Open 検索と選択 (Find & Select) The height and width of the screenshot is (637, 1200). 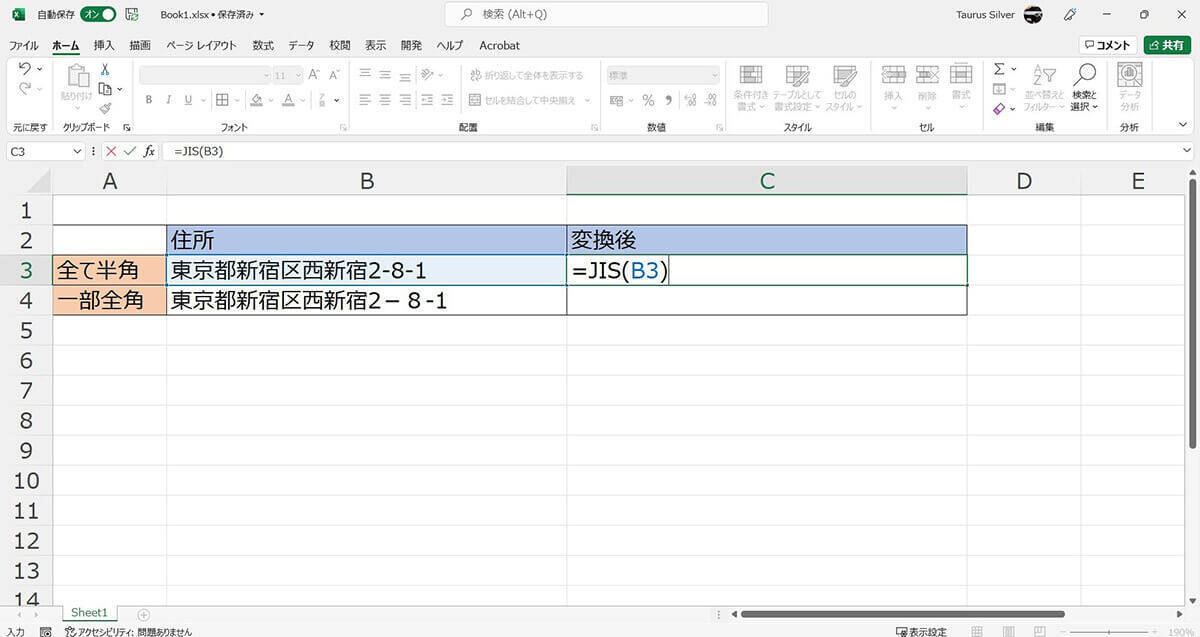click(x=1084, y=88)
